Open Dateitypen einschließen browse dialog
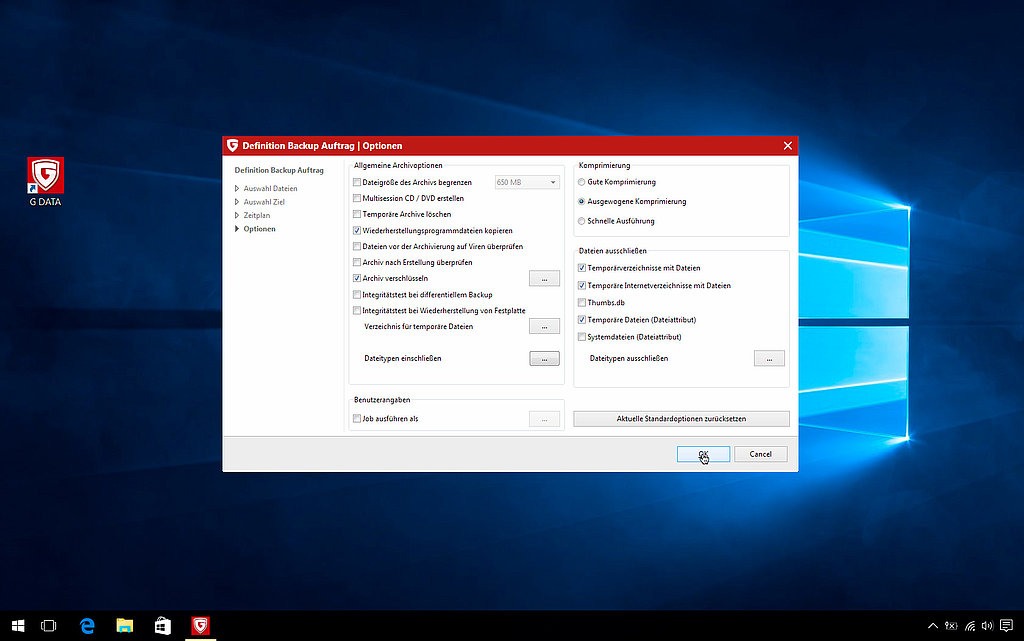The width and height of the screenshot is (1024, 641). [544, 358]
